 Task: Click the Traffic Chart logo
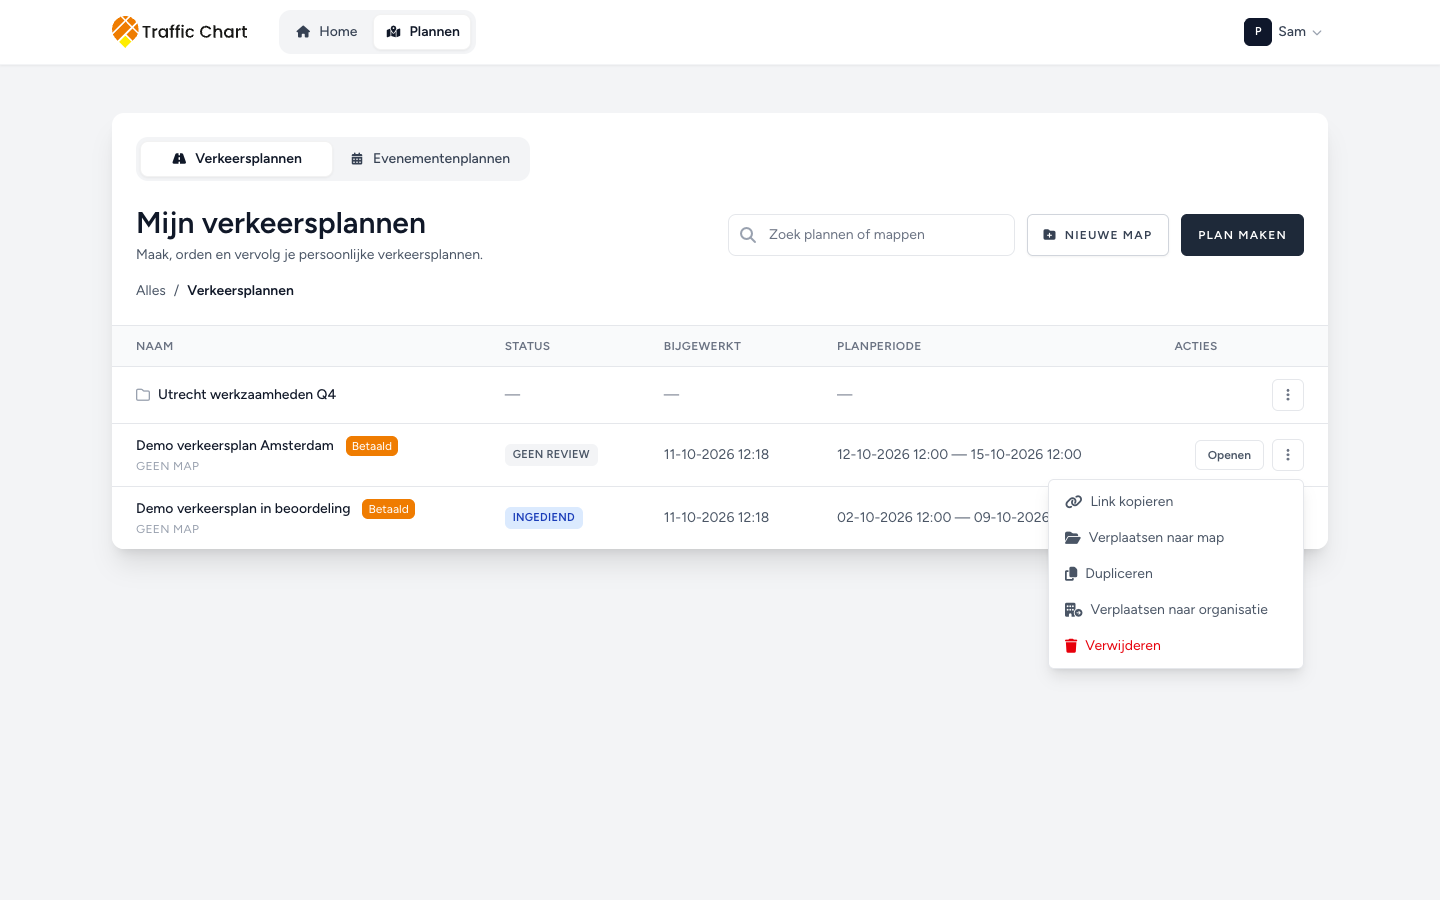pos(180,31)
